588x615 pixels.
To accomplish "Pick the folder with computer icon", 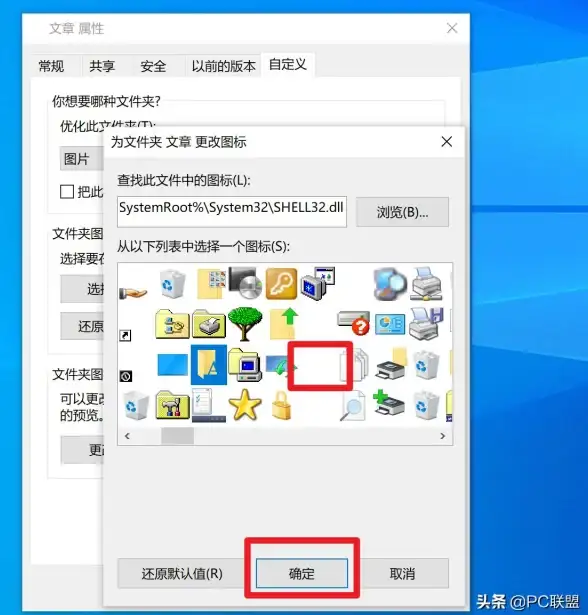I will 245,365.
